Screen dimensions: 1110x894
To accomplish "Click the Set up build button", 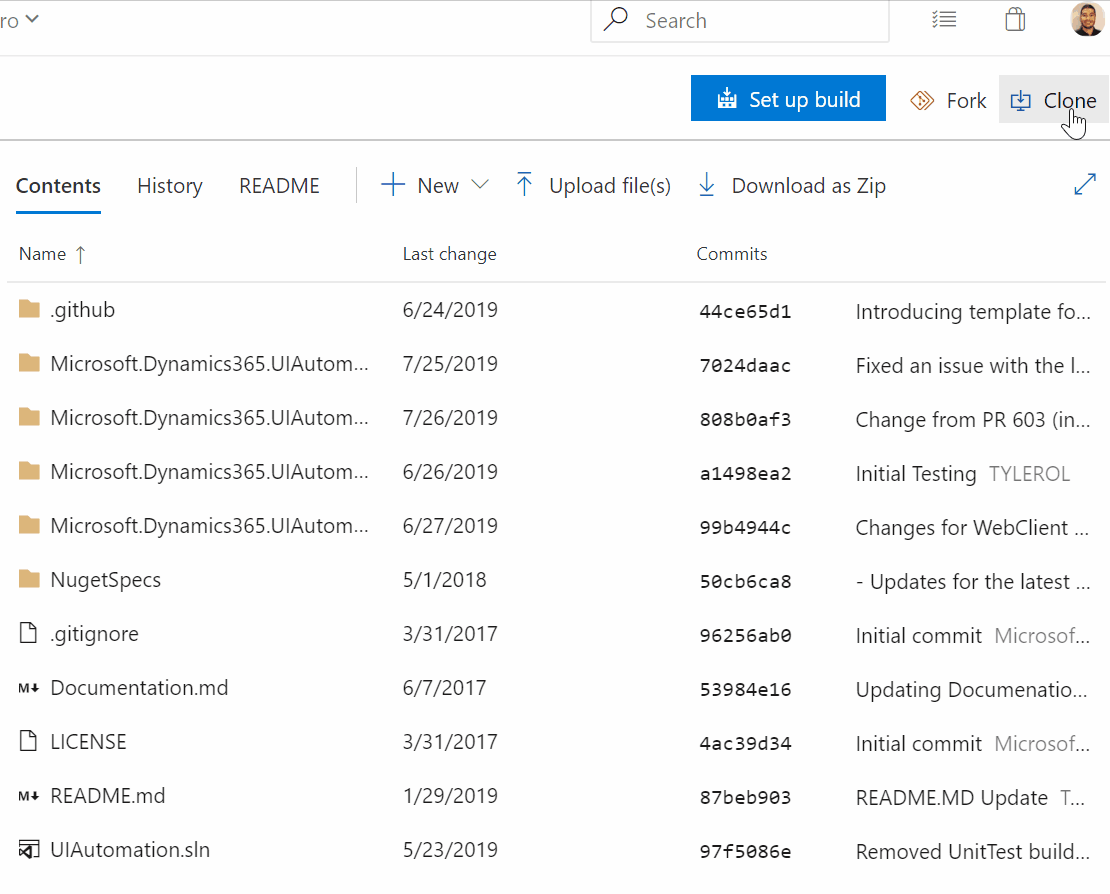I will (788, 99).
